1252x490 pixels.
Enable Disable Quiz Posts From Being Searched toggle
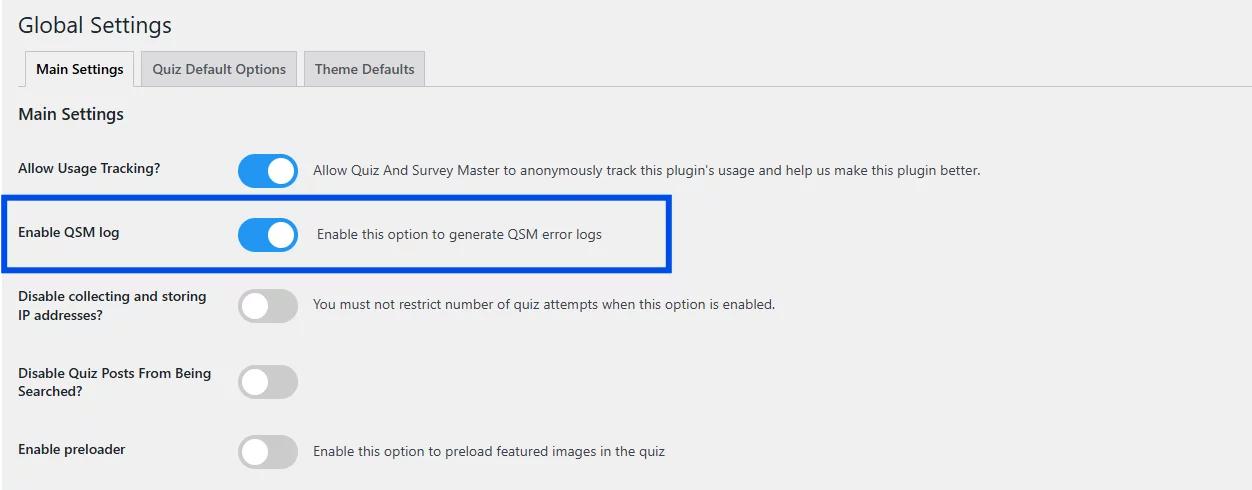click(x=268, y=382)
